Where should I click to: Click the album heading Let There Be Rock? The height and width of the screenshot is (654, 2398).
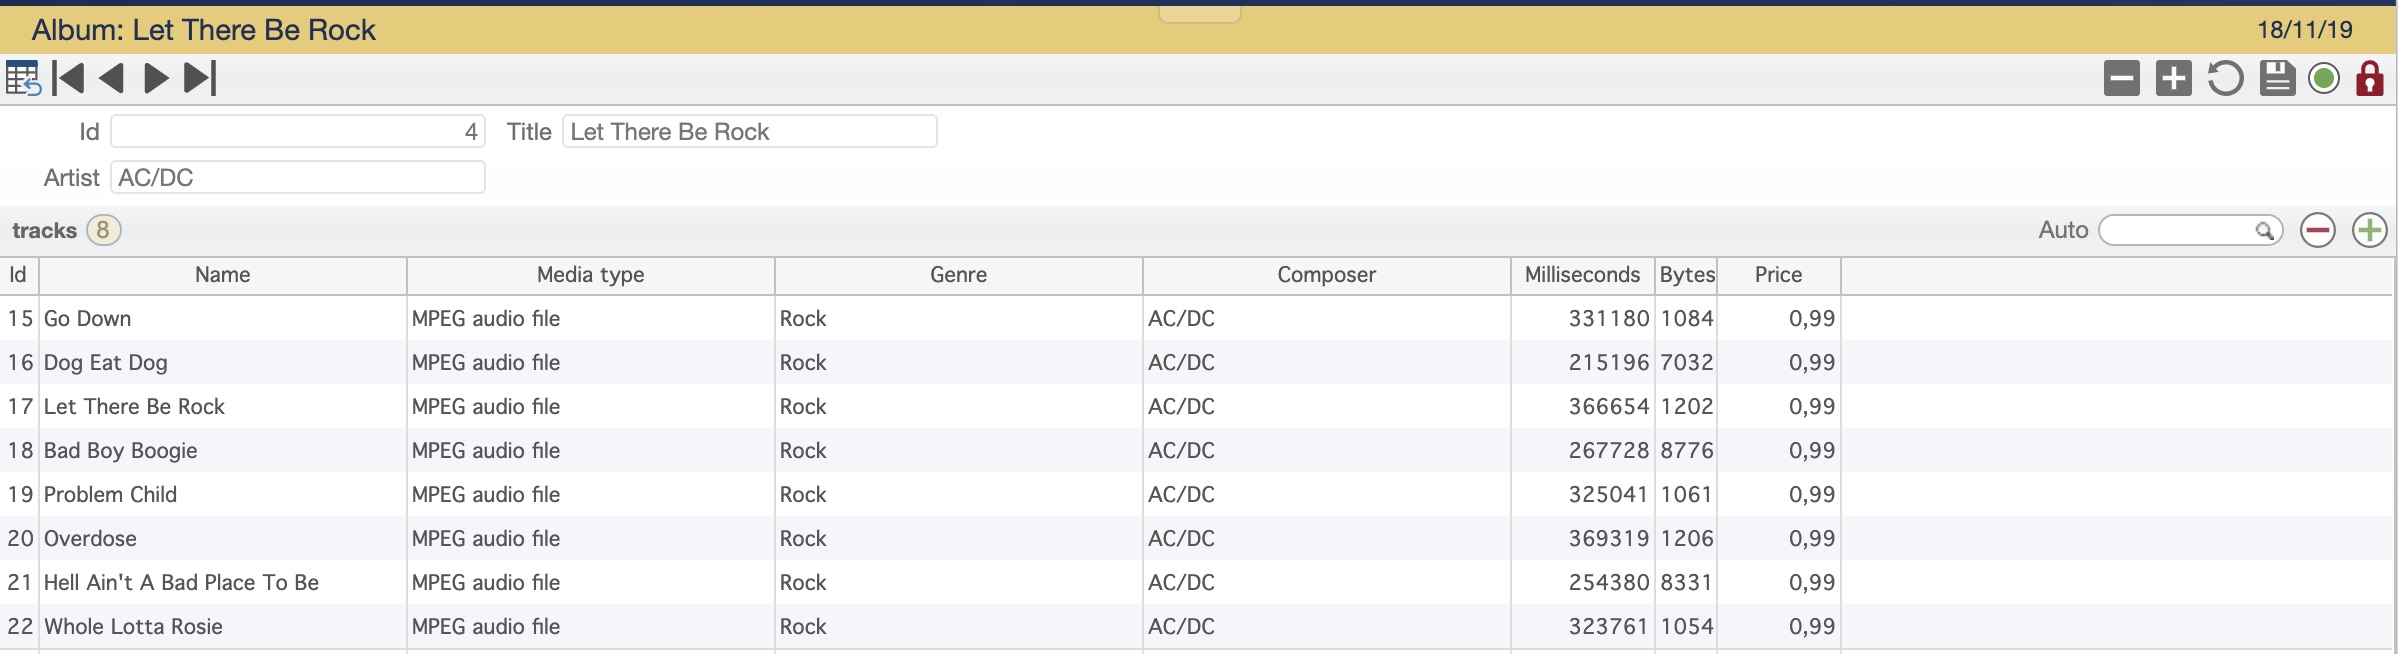point(204,30)
